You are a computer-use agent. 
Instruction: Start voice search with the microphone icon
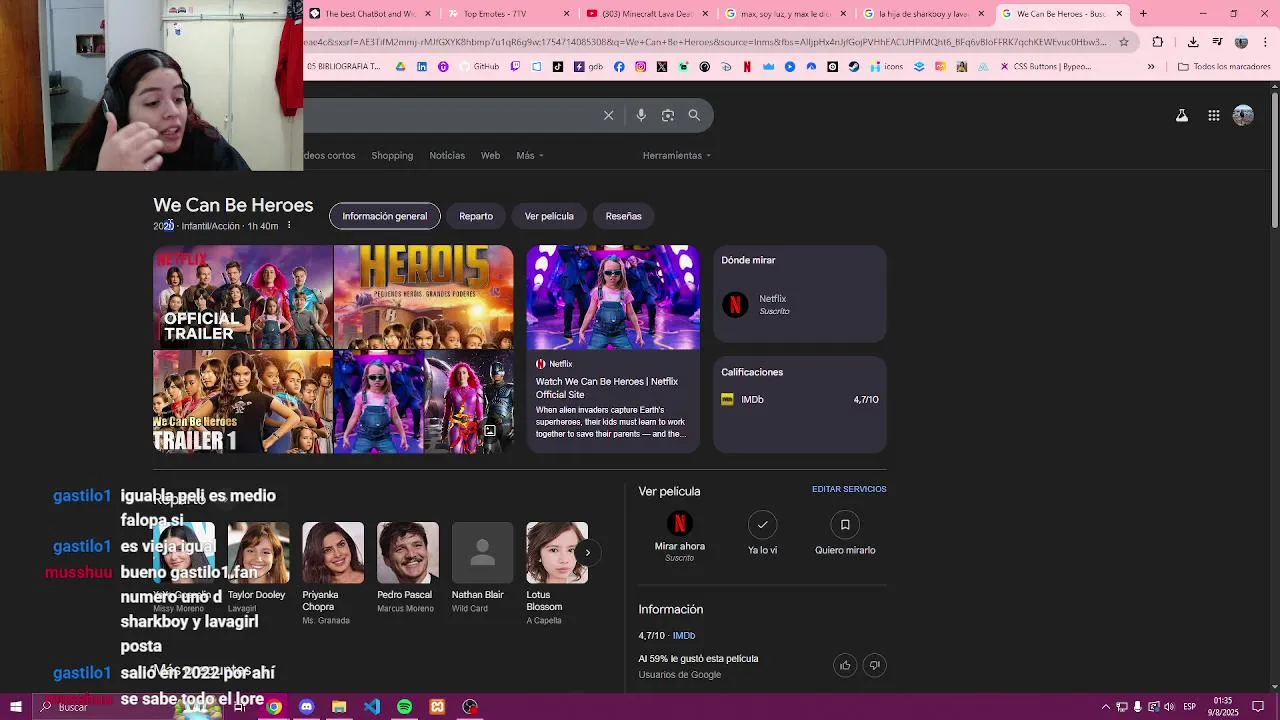point(641,115)
